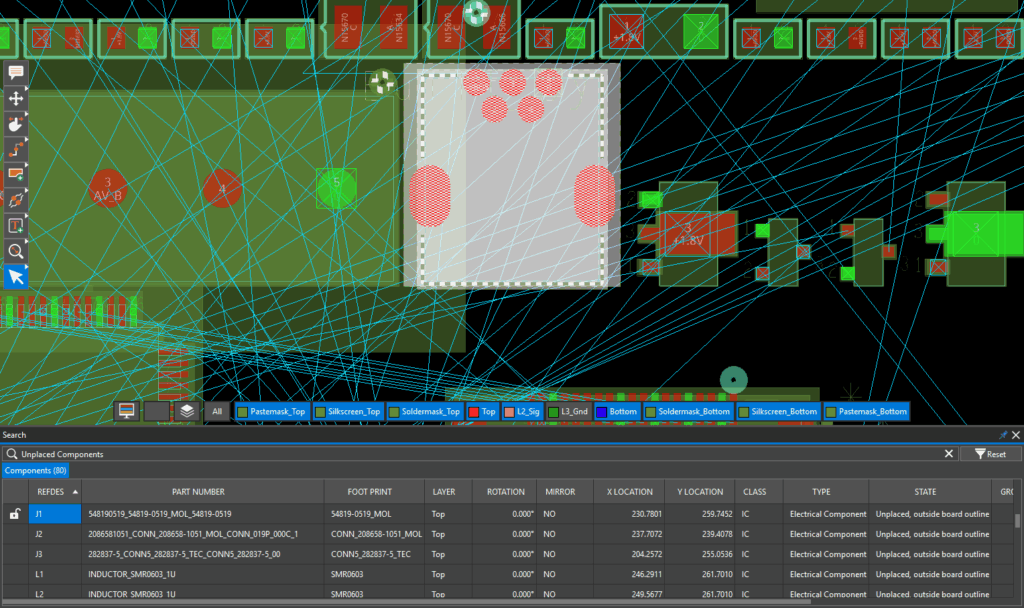Click the layer stack icon near the bottom
Screen dimensions: 1024x608
click(186, 409)
